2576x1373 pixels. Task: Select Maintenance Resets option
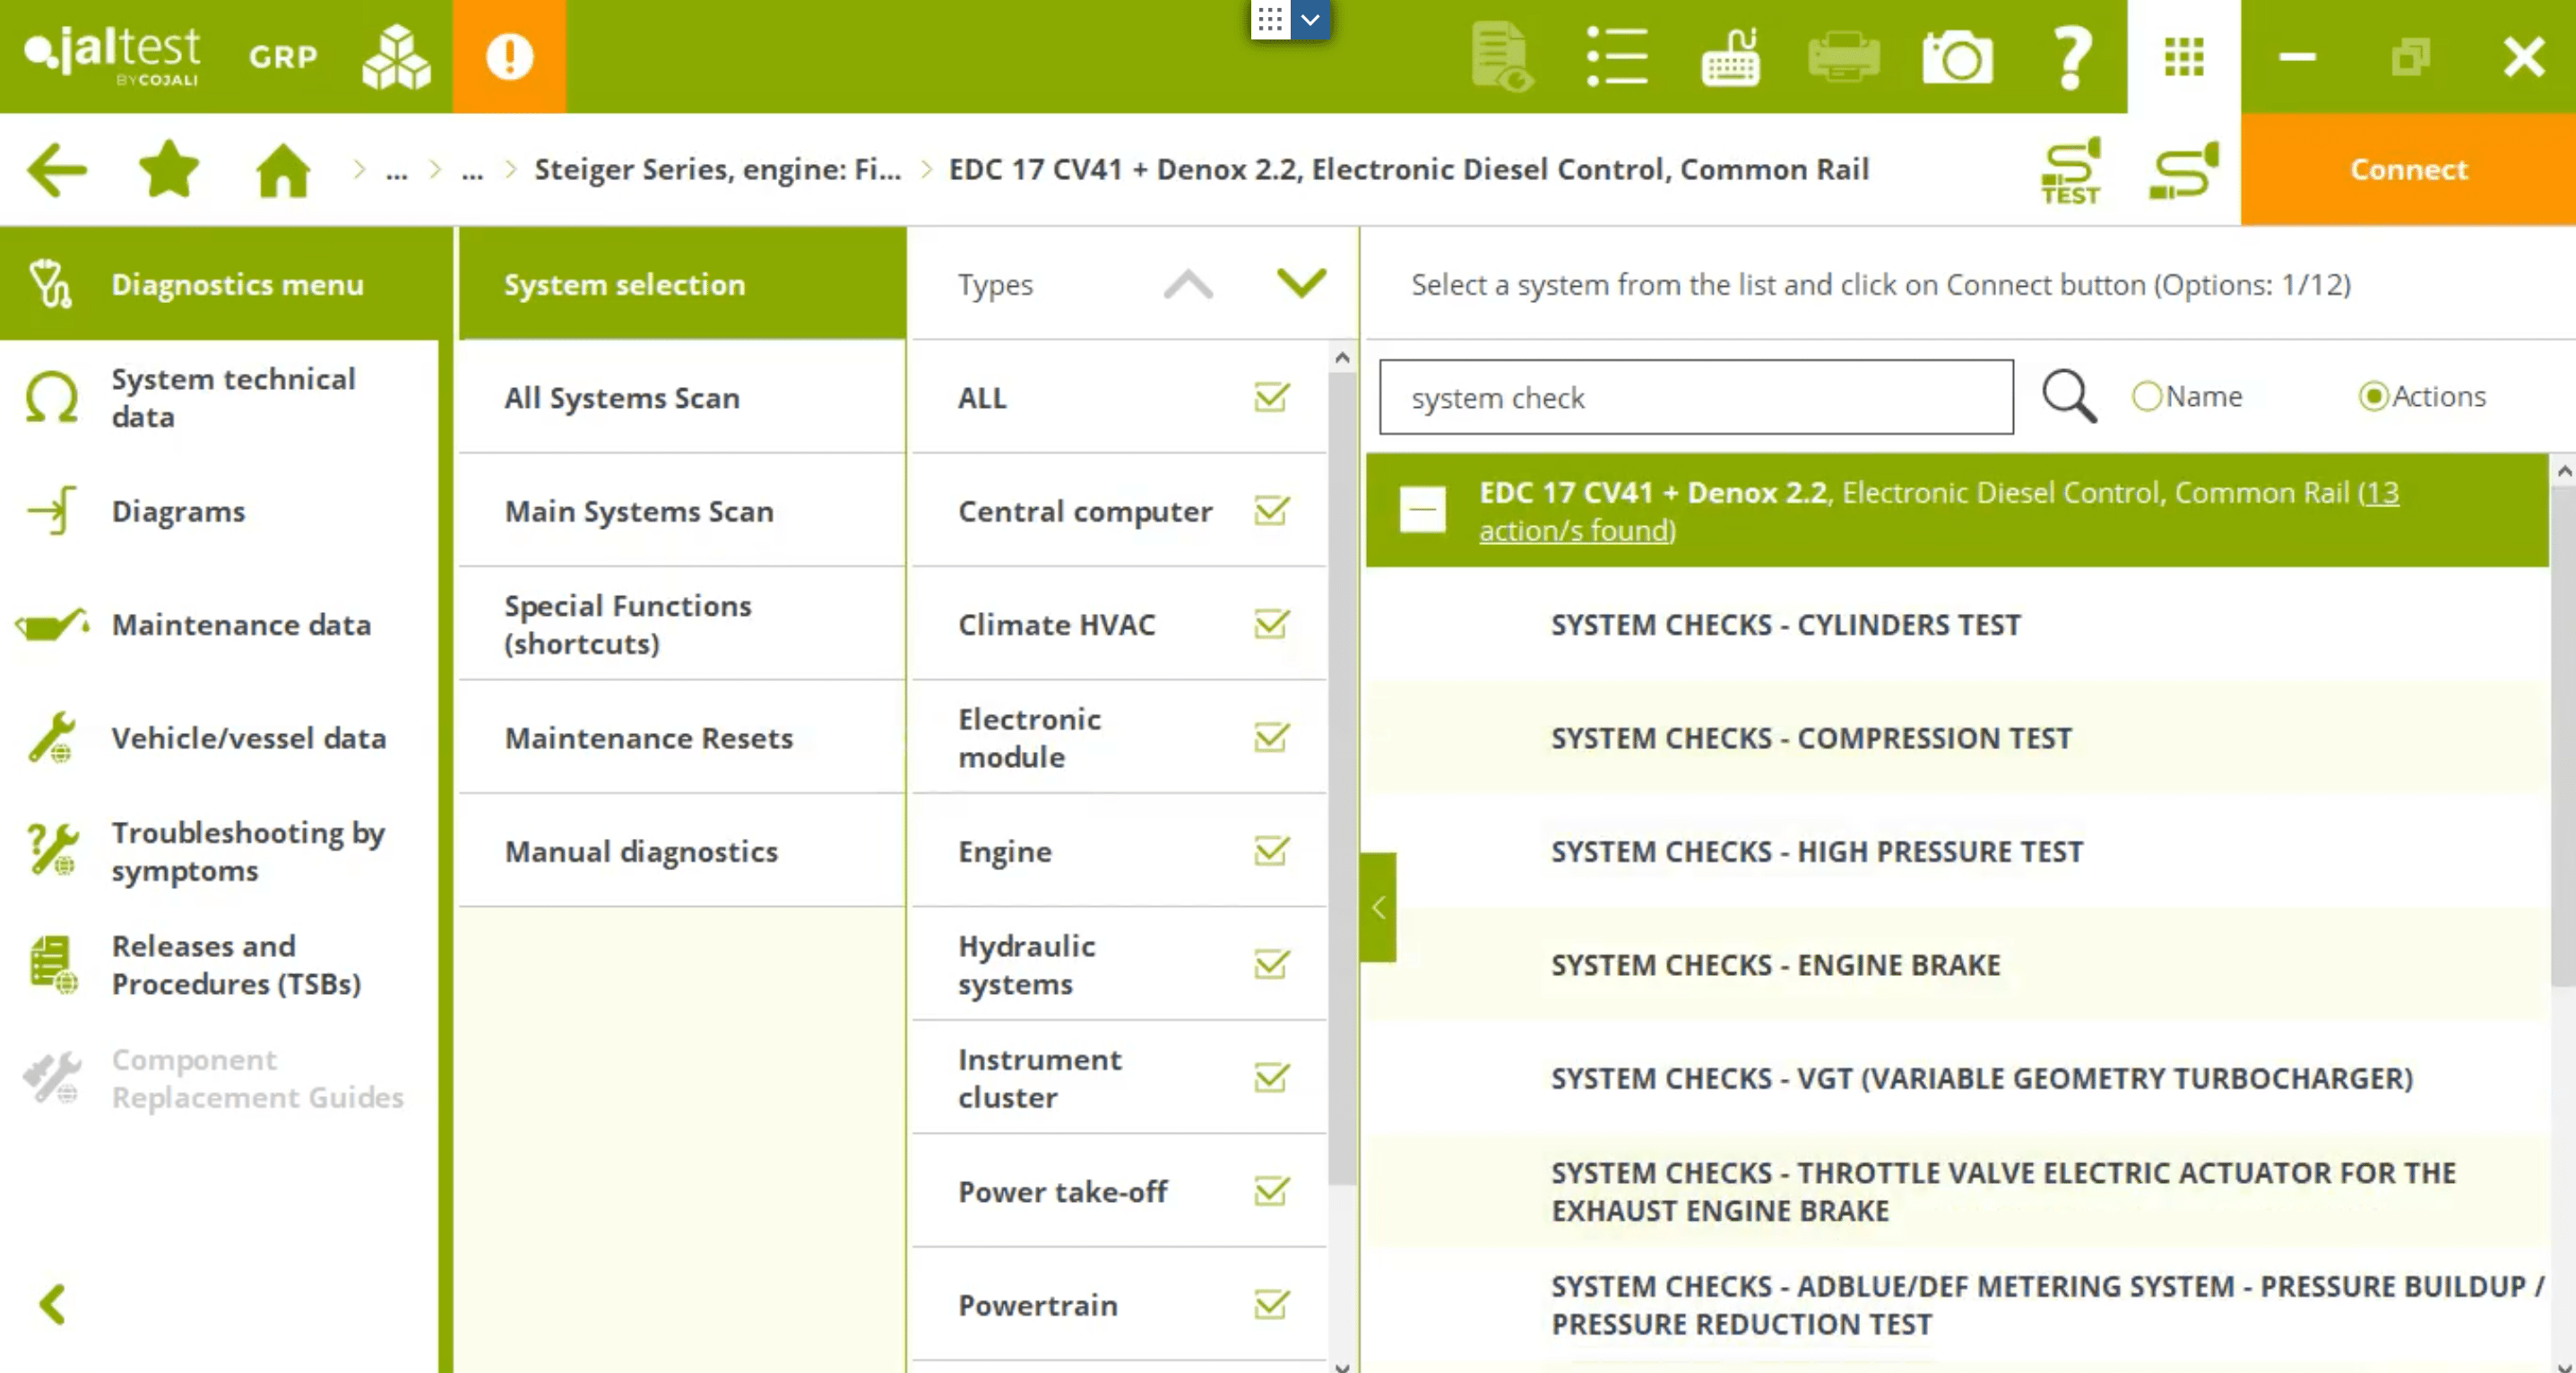tap(648, 738)
